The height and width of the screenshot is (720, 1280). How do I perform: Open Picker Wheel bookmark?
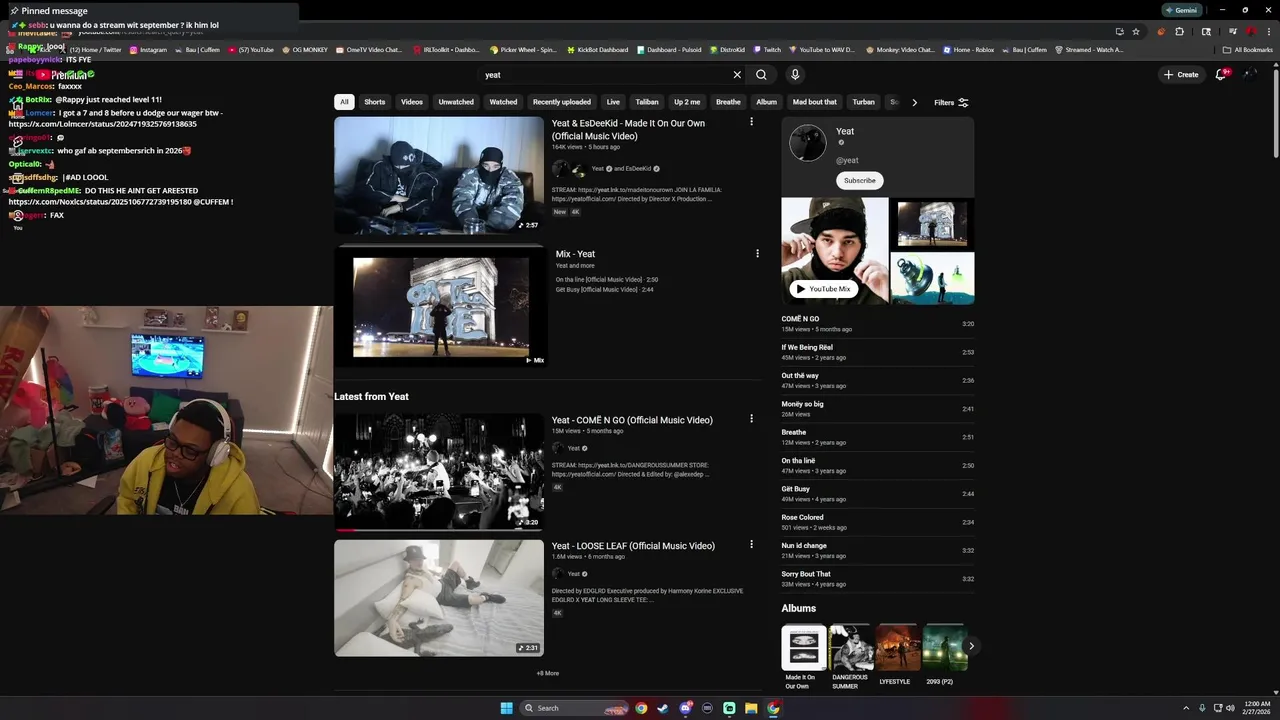pyautogui.click(x=523, y=49)
